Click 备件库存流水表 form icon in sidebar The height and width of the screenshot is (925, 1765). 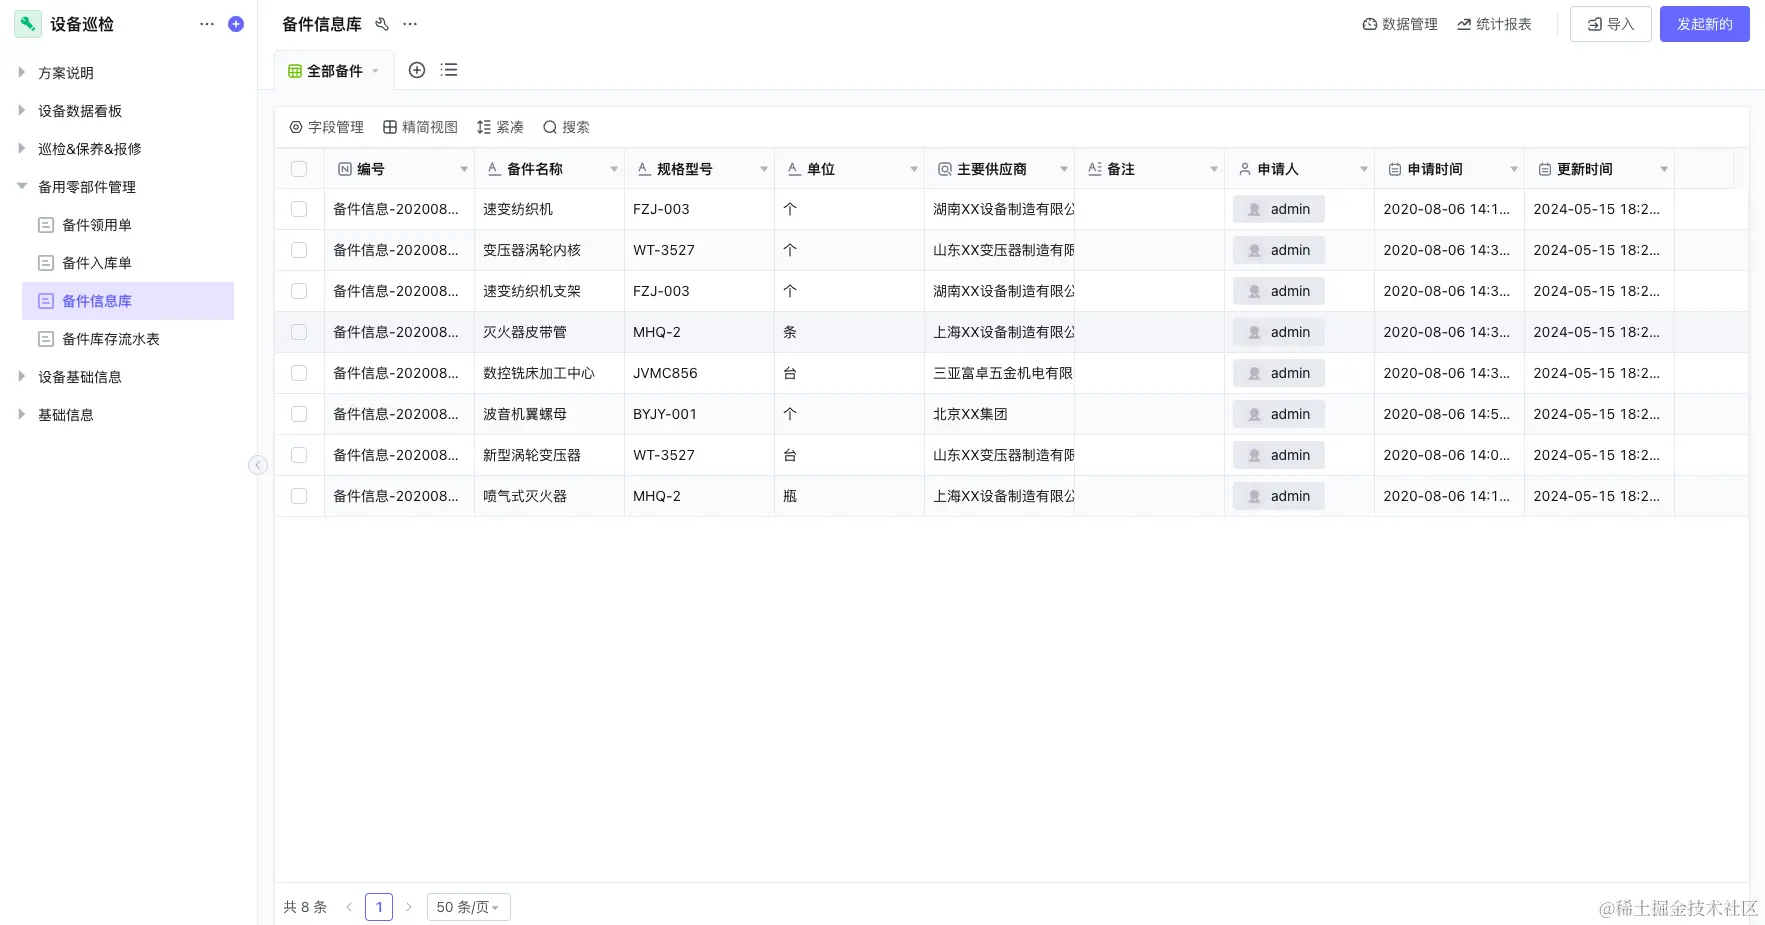pos(46,339)
